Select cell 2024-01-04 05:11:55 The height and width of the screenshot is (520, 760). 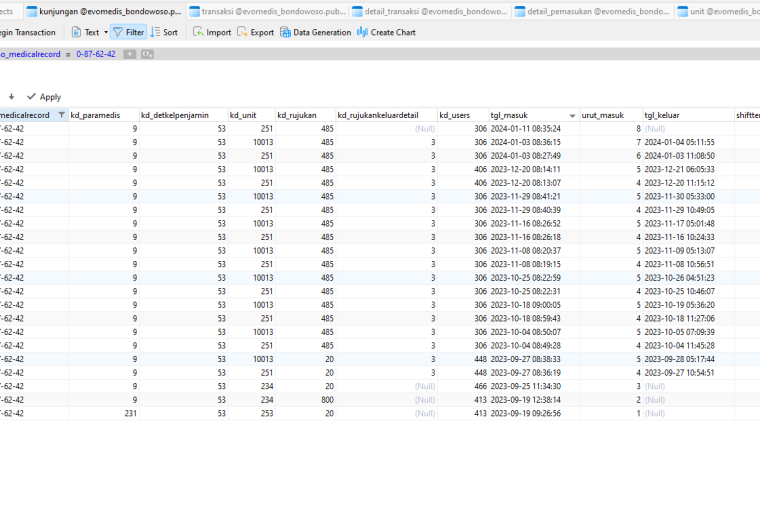[x=688, y=142]
